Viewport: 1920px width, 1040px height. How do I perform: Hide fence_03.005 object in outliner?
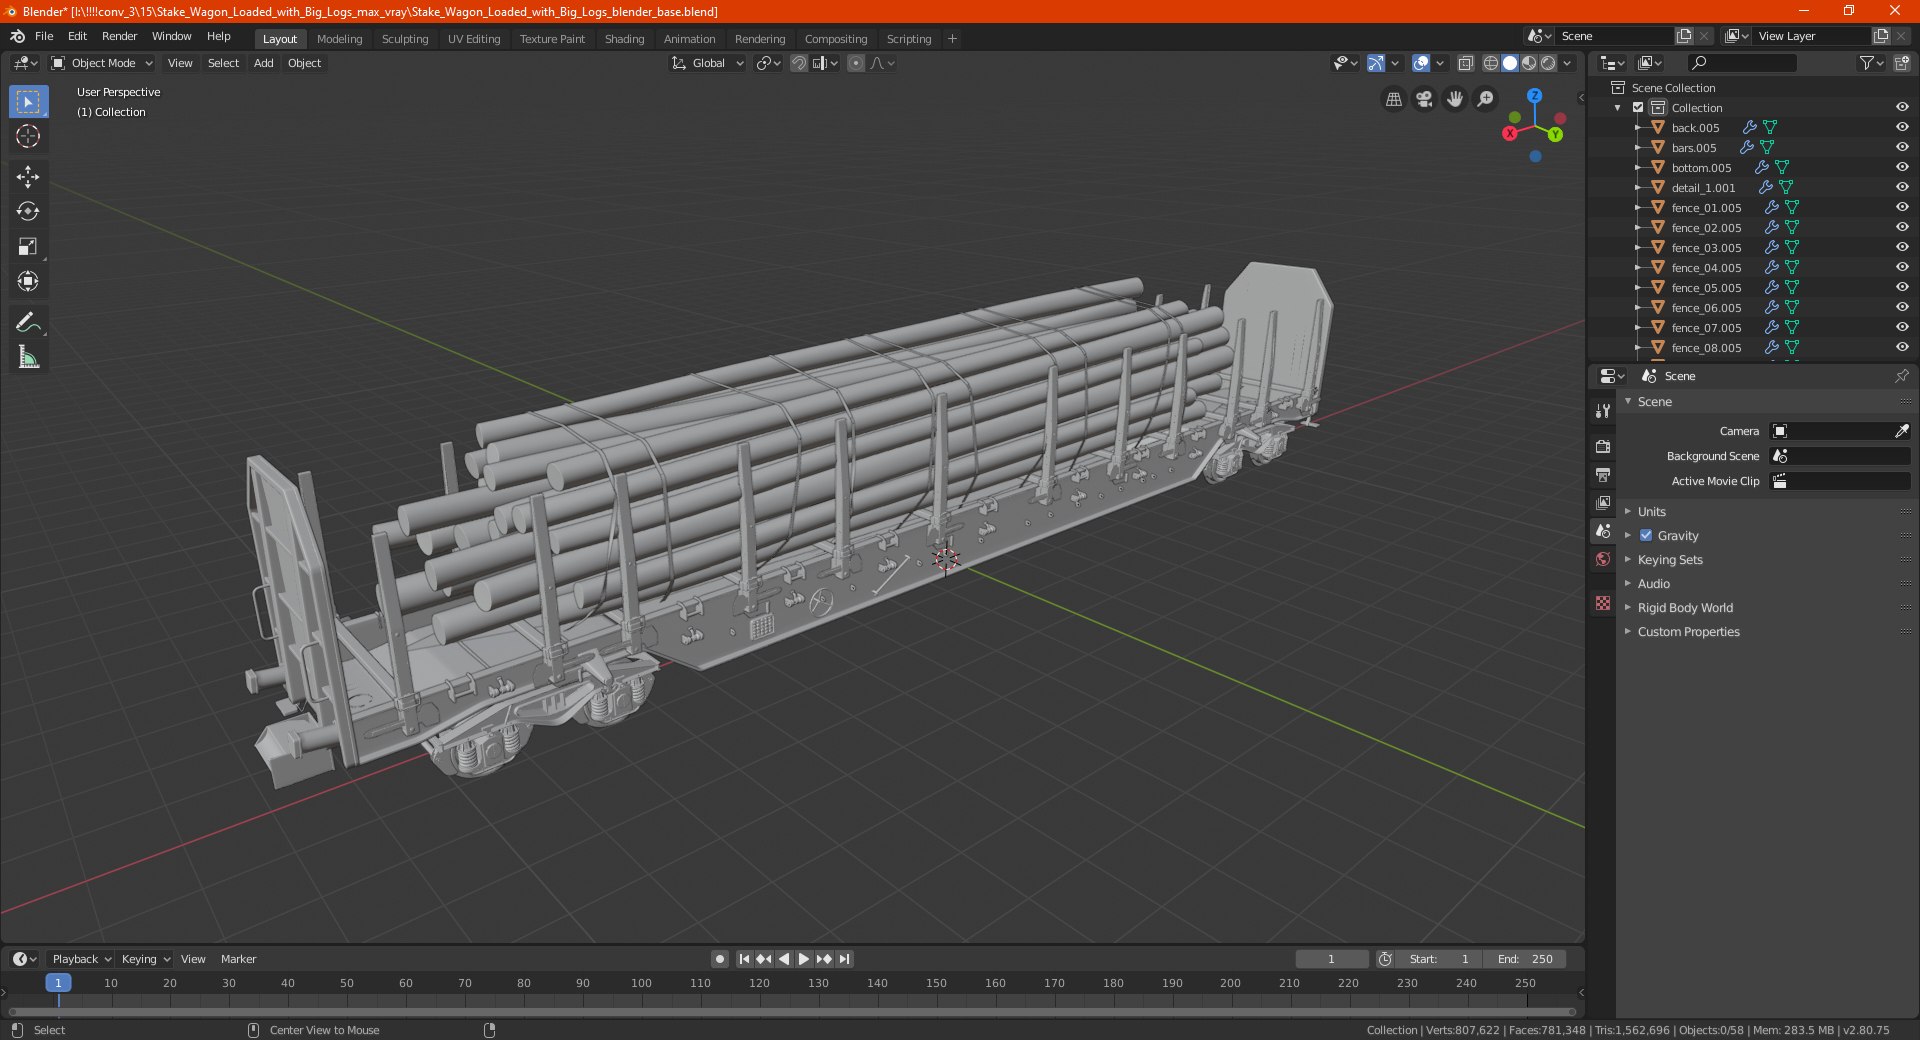(x=1902, y=247)
